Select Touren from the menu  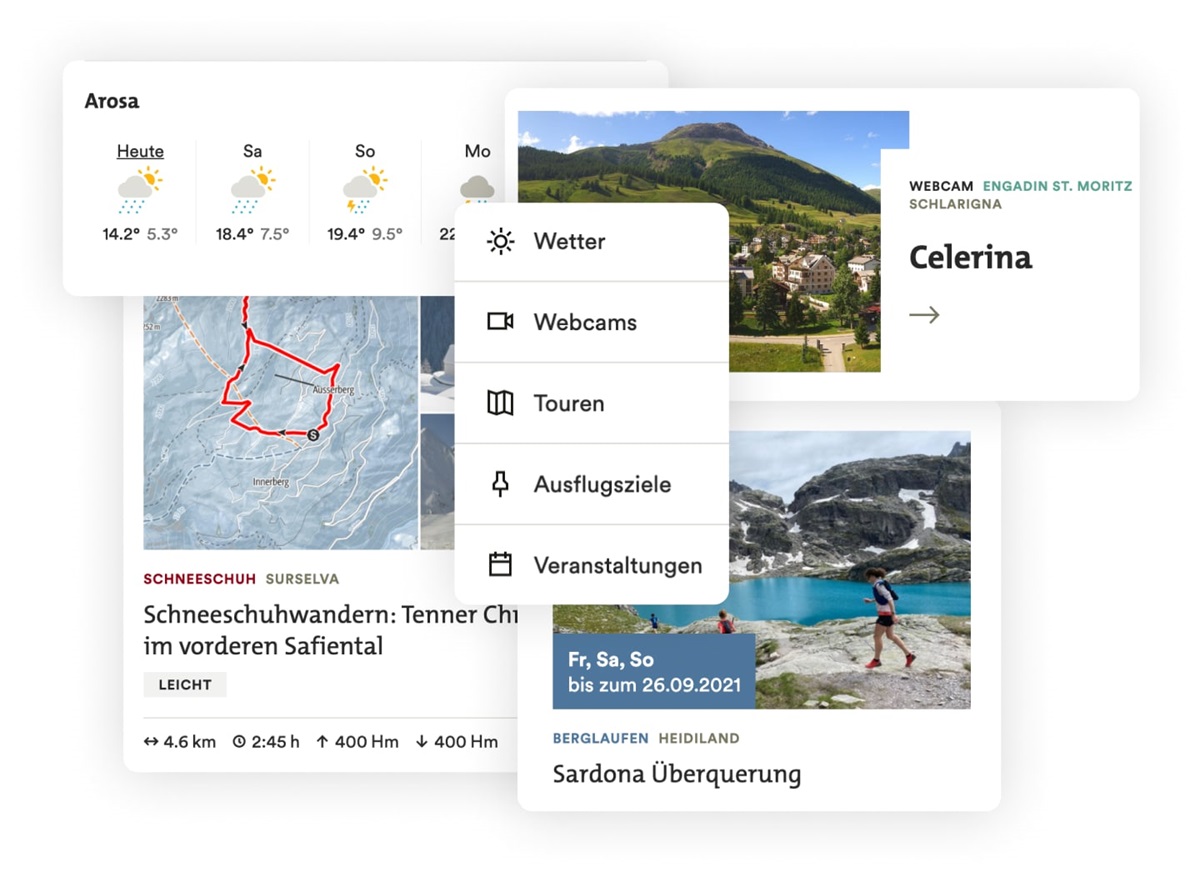pos(591,403)
